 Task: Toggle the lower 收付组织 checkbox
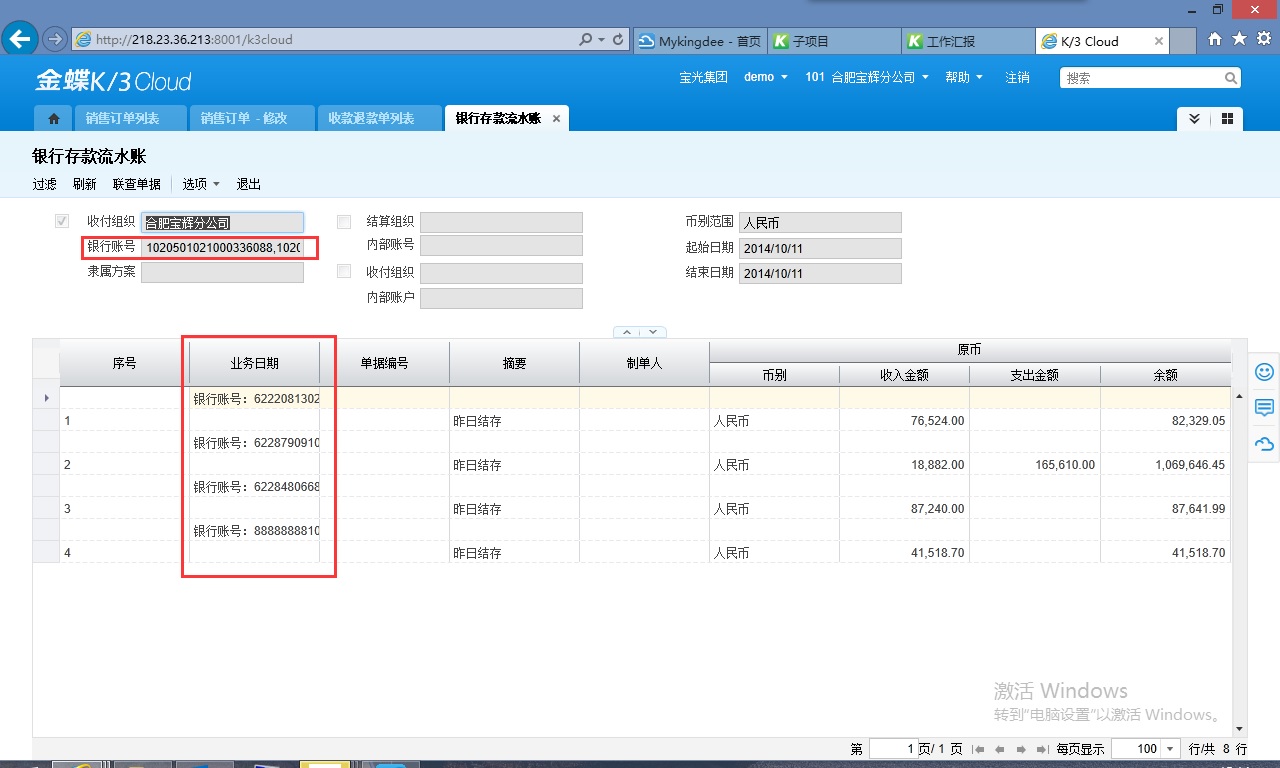(x=344, y=272)
